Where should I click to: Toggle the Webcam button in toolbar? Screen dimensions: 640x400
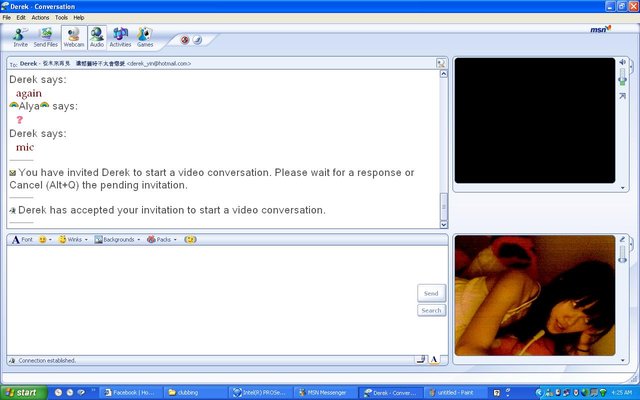coord(73,37)
